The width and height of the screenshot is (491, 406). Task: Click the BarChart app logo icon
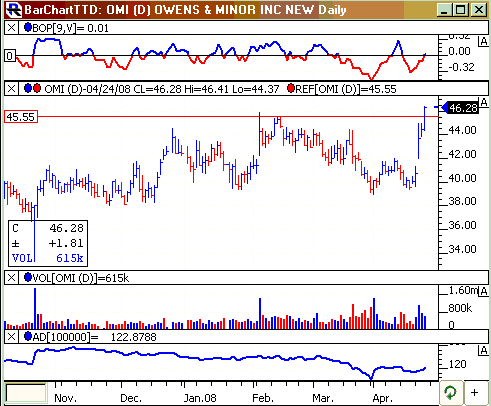(14, 10)
